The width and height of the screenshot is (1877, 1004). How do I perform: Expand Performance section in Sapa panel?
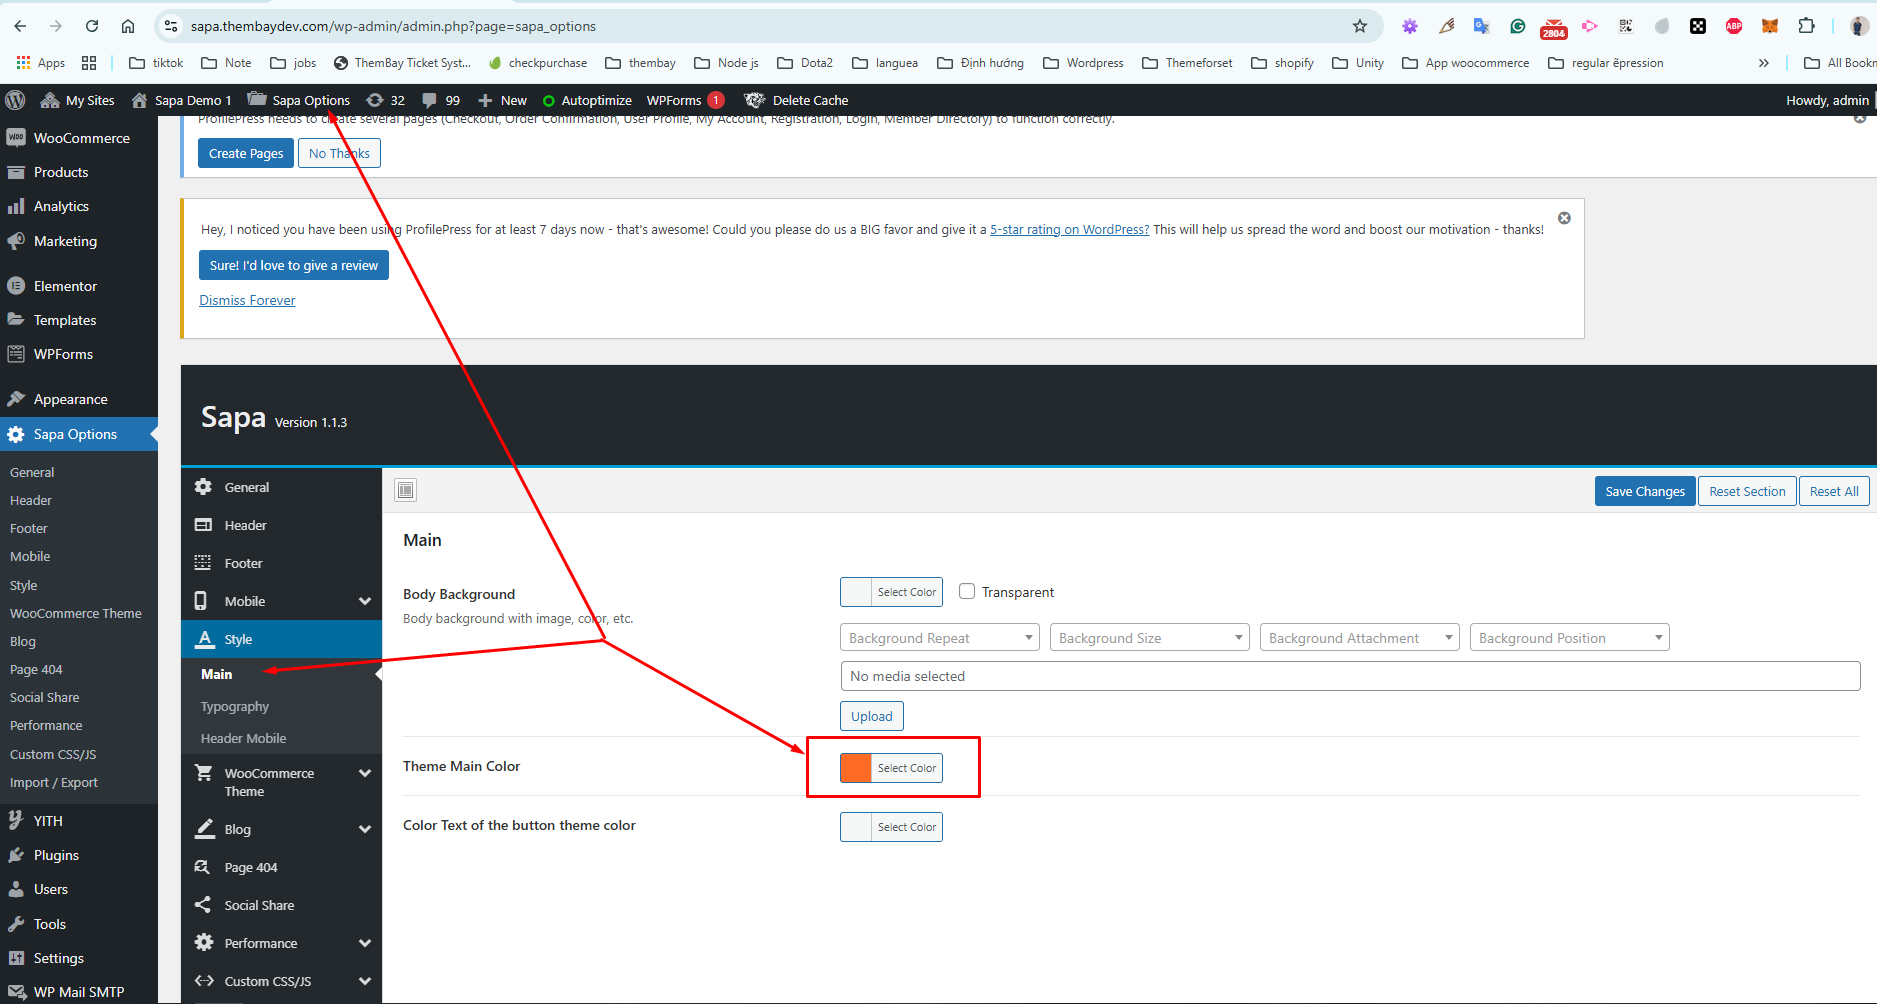[x=282, y=943]
